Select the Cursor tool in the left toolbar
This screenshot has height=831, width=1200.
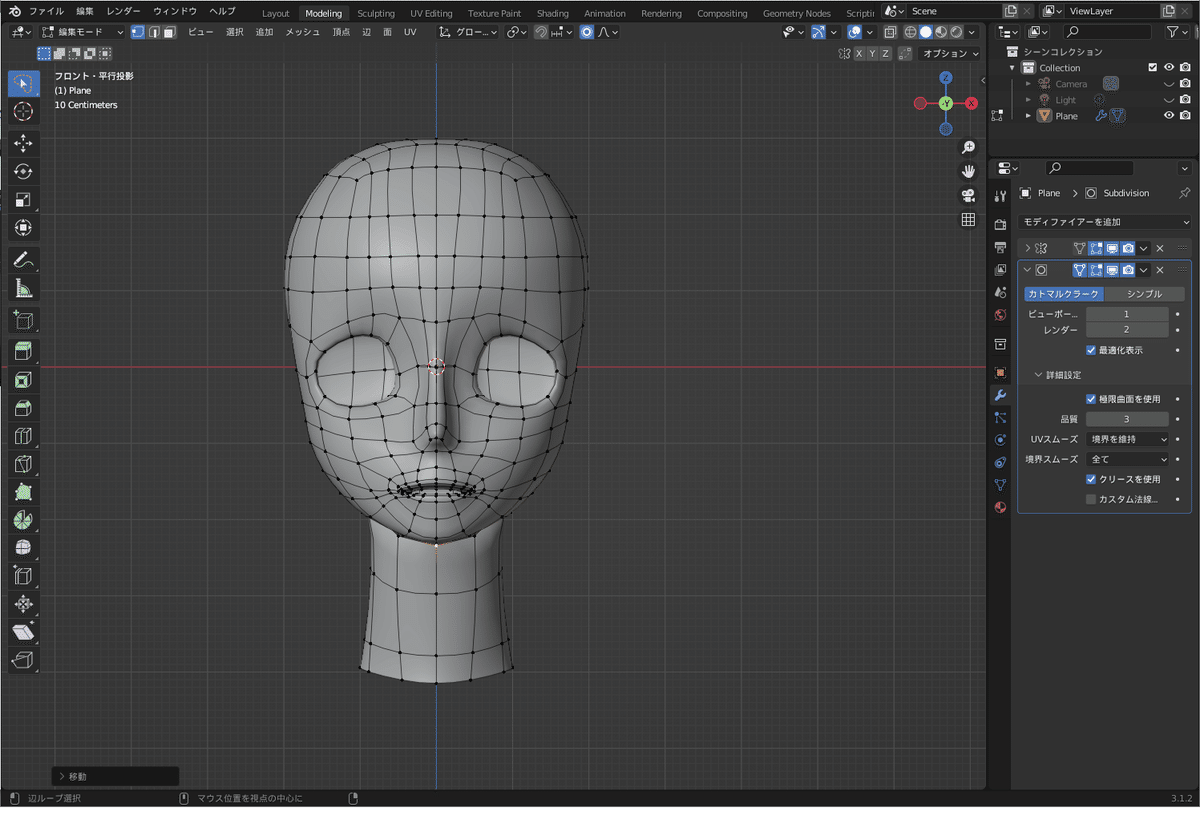pyautogui.click(x=24, y=111)
